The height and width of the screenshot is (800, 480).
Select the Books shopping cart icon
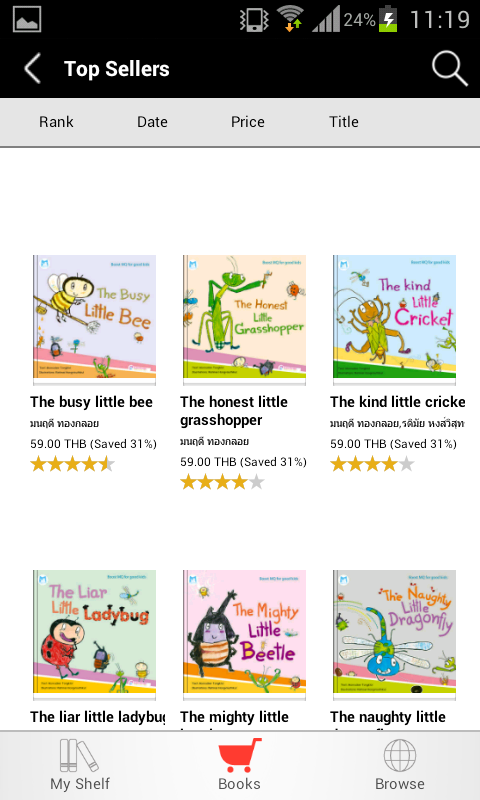(239, 755)
